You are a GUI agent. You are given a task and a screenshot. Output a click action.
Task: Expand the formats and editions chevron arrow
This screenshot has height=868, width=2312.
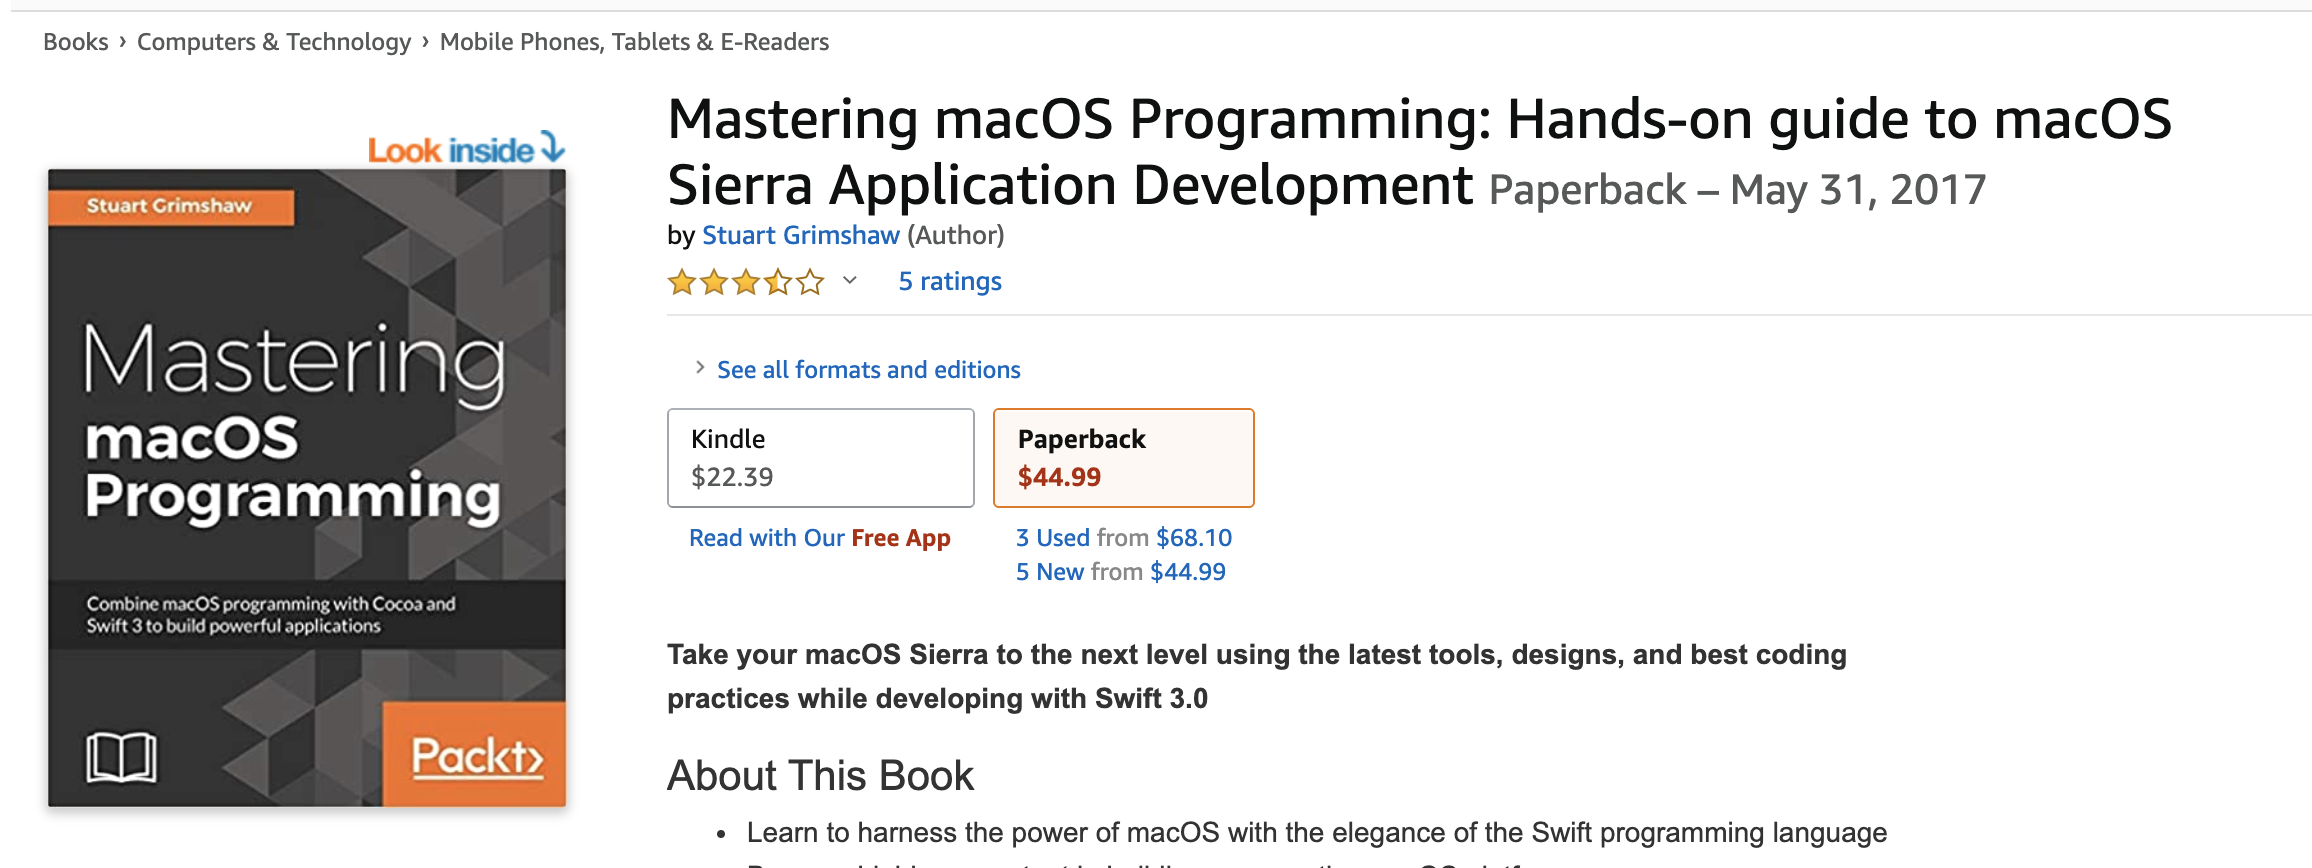700,368
